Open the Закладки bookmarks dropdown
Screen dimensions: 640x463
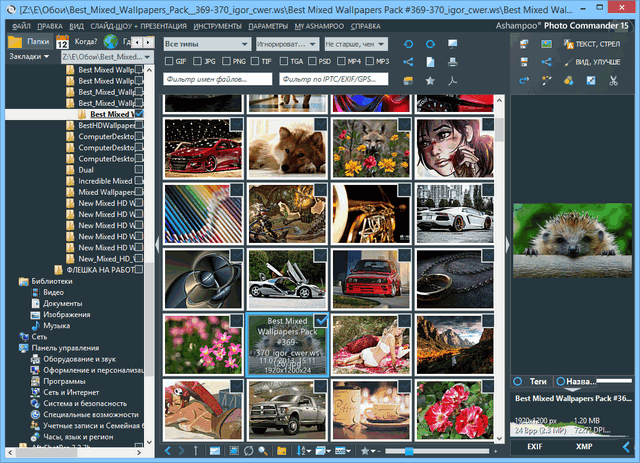31,58
